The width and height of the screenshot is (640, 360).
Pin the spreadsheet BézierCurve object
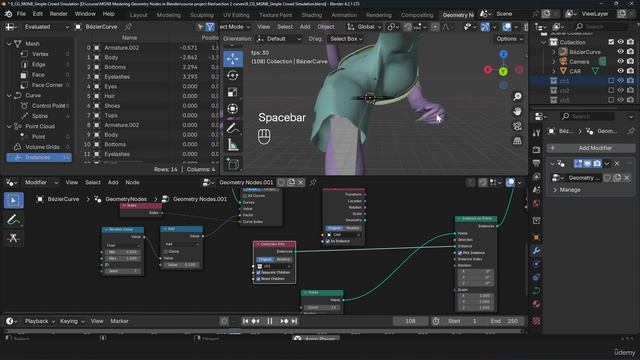[128, 27]
